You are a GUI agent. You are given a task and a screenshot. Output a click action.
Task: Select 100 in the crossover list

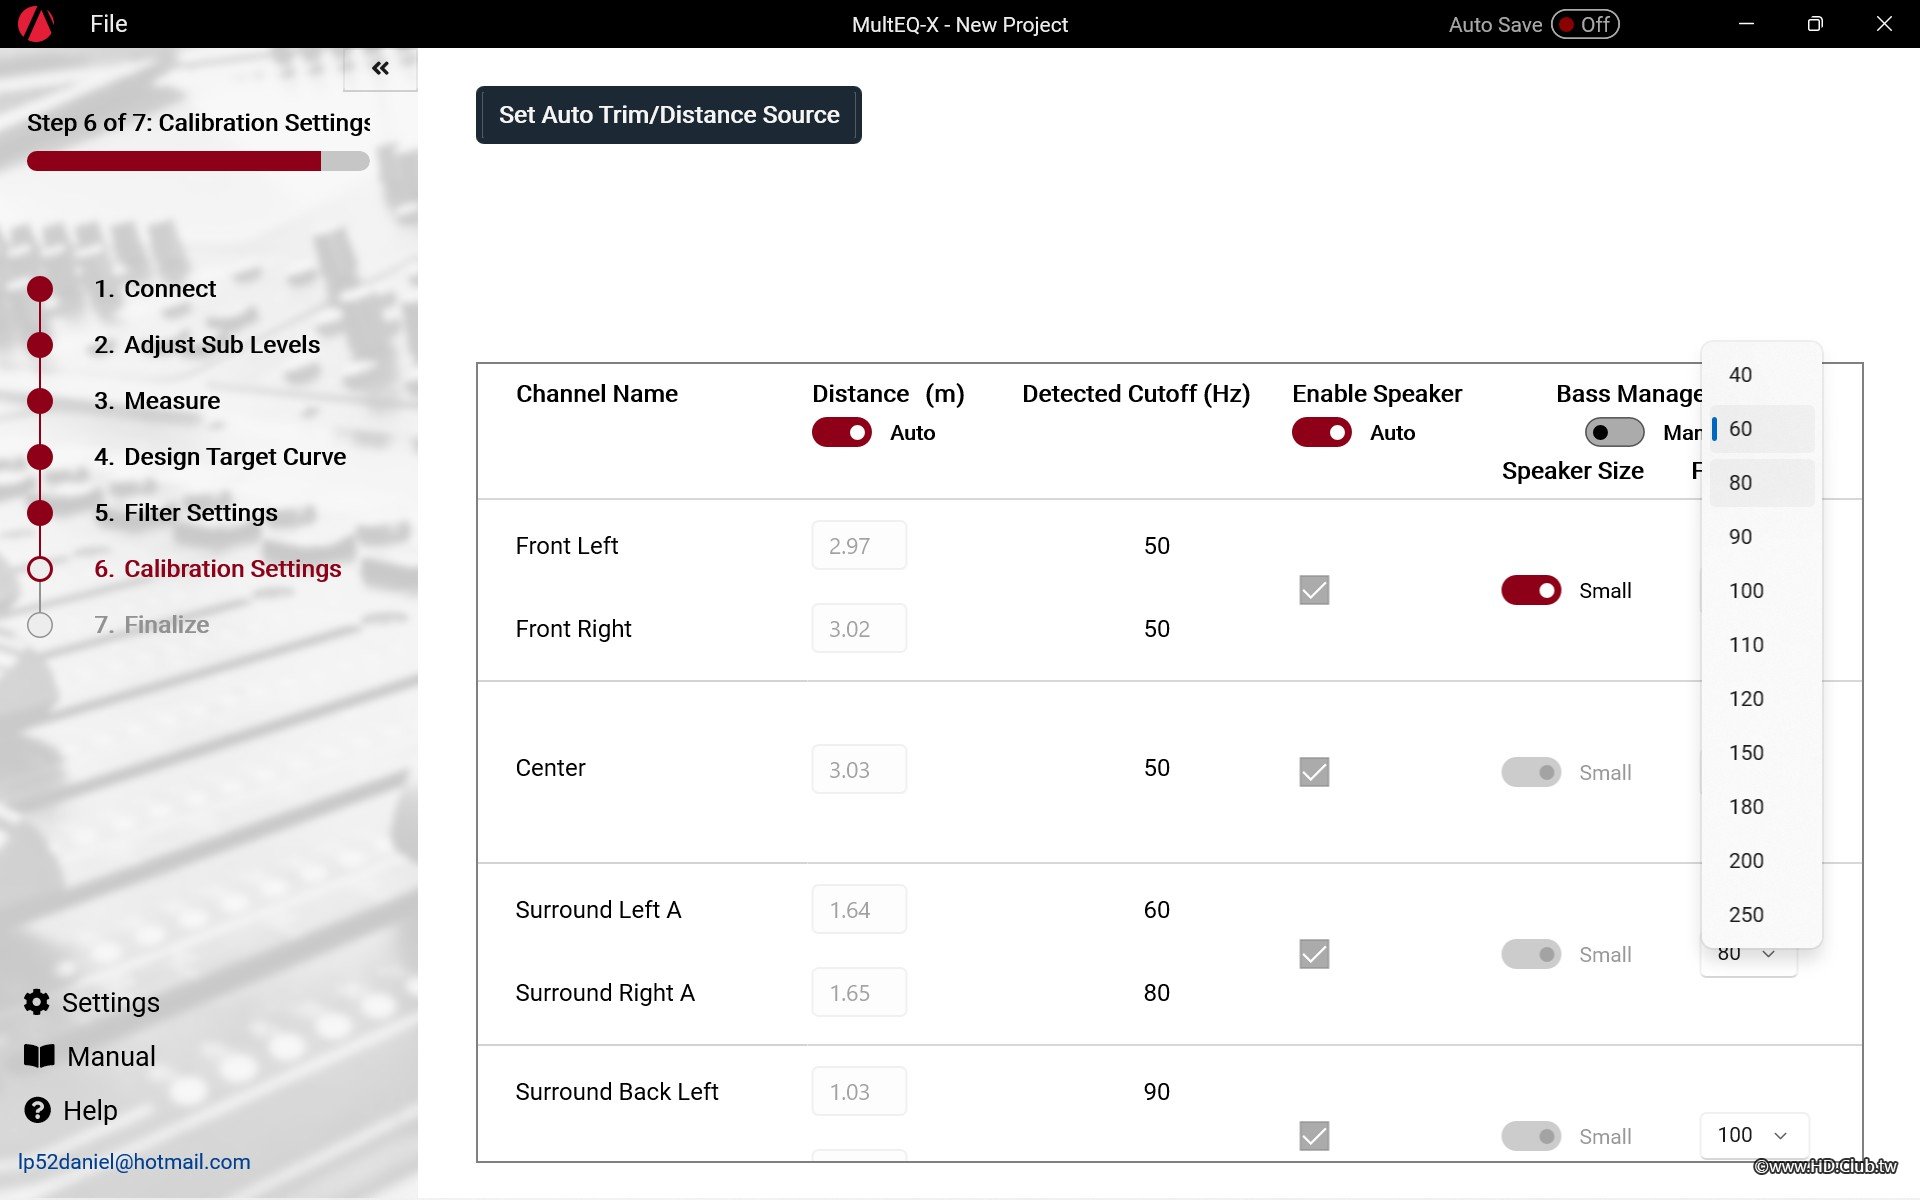pyautogui.click(x=1762, y=590)
